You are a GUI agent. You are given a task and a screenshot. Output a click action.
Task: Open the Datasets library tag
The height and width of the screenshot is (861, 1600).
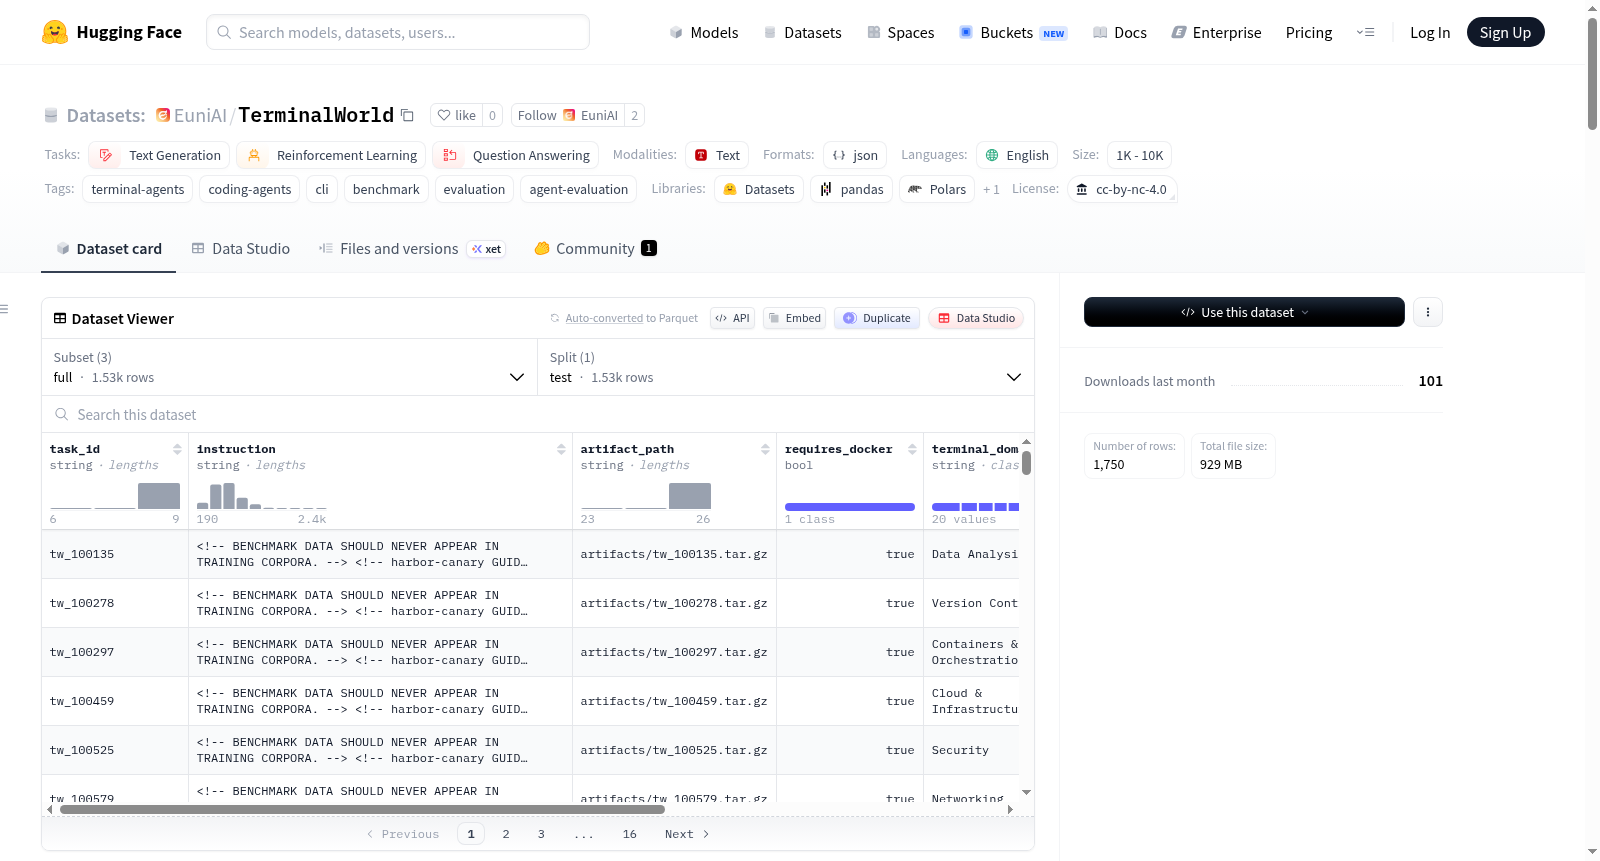click(x=759, y=189)
